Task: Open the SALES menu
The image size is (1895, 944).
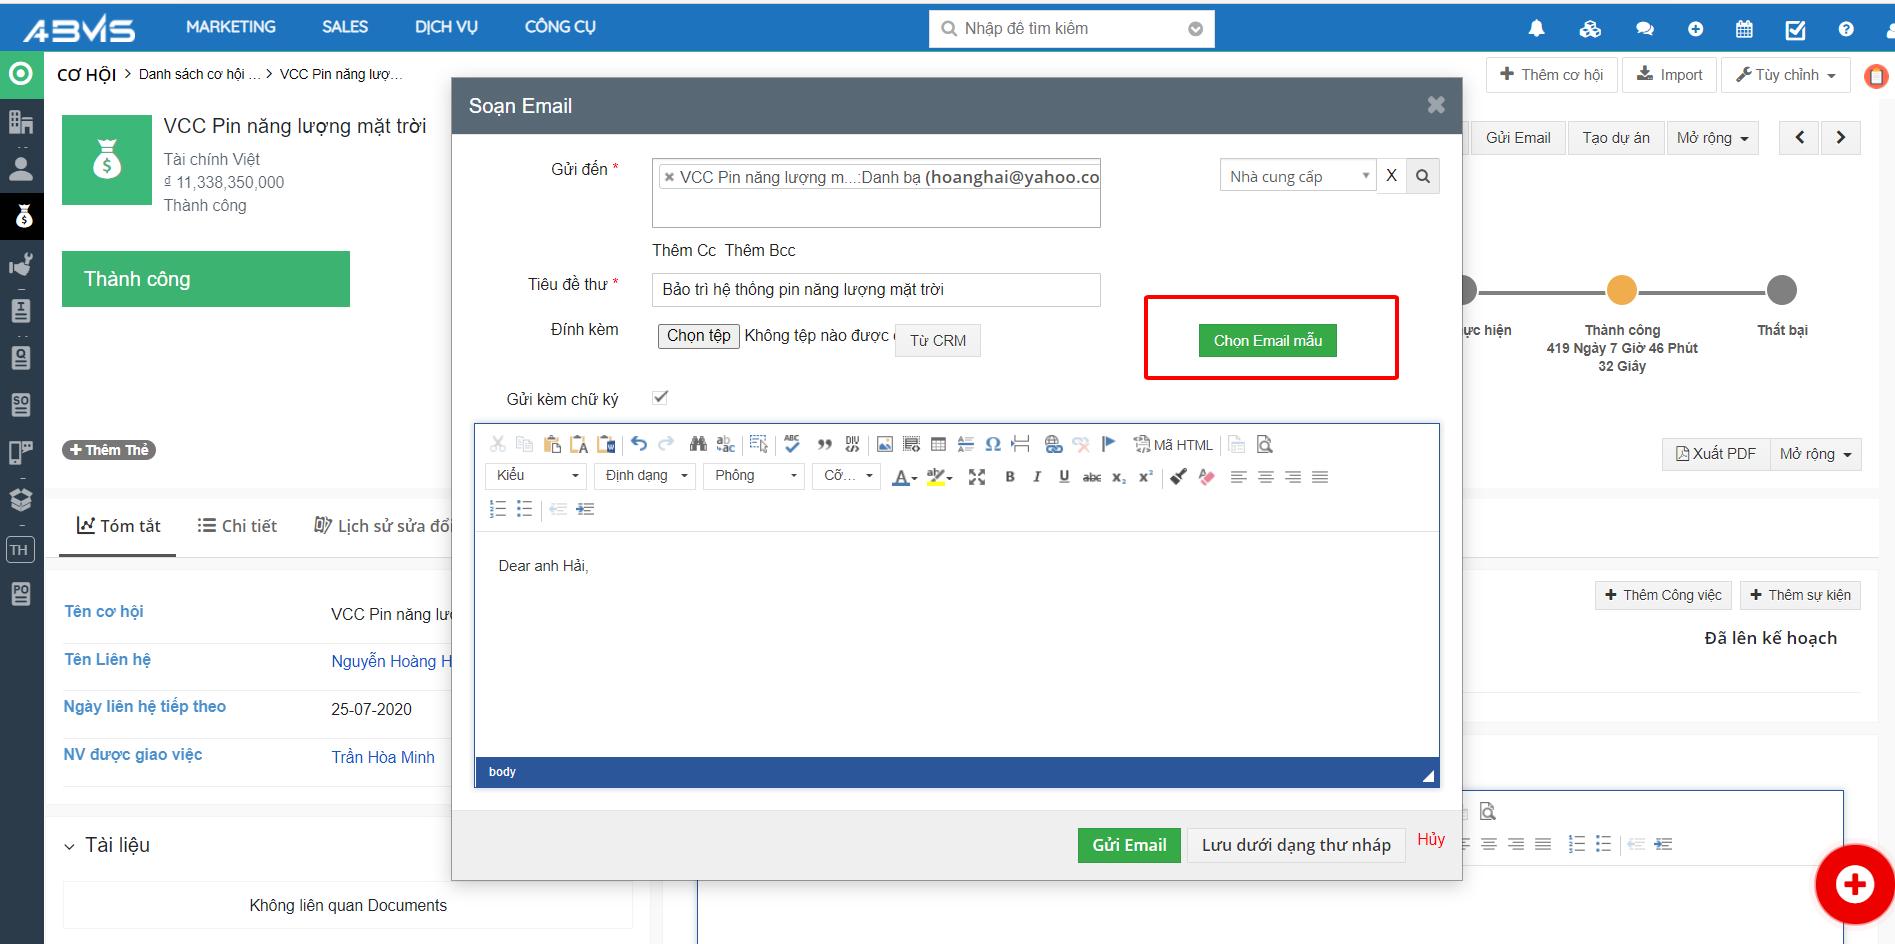Action: click(345, 27)
